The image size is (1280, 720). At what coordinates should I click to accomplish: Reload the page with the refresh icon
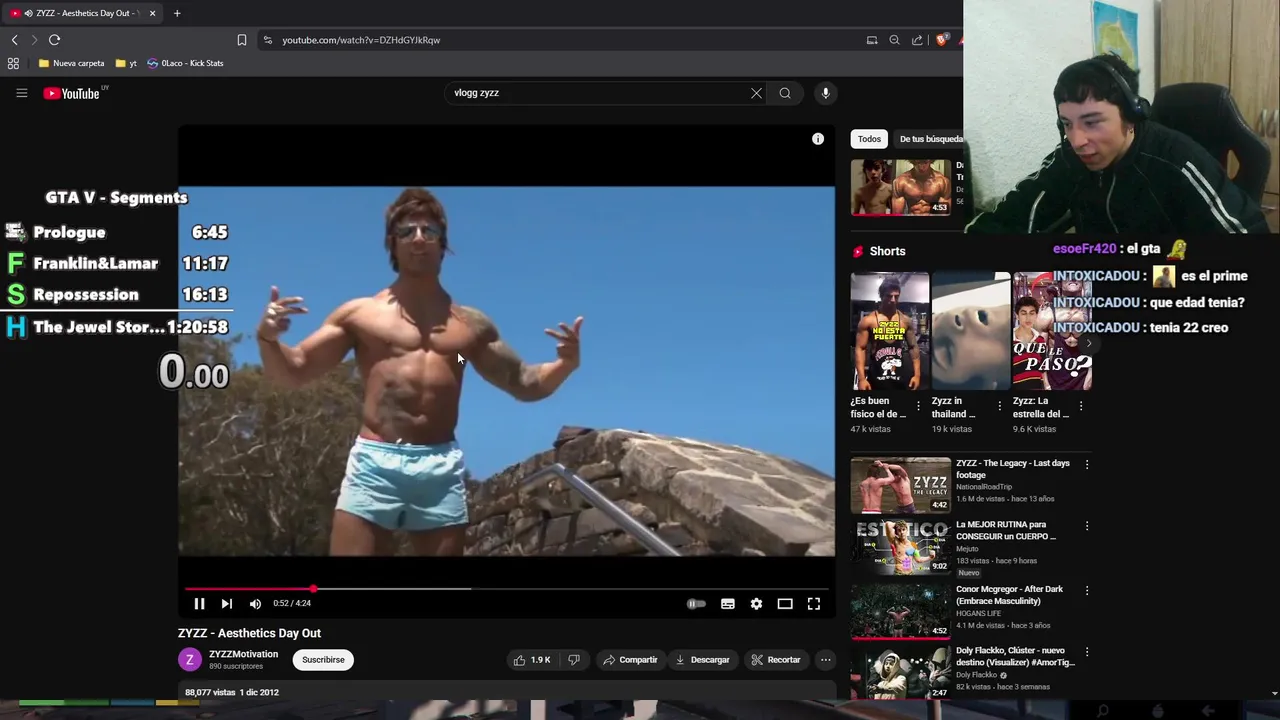[x=54, y=40]
